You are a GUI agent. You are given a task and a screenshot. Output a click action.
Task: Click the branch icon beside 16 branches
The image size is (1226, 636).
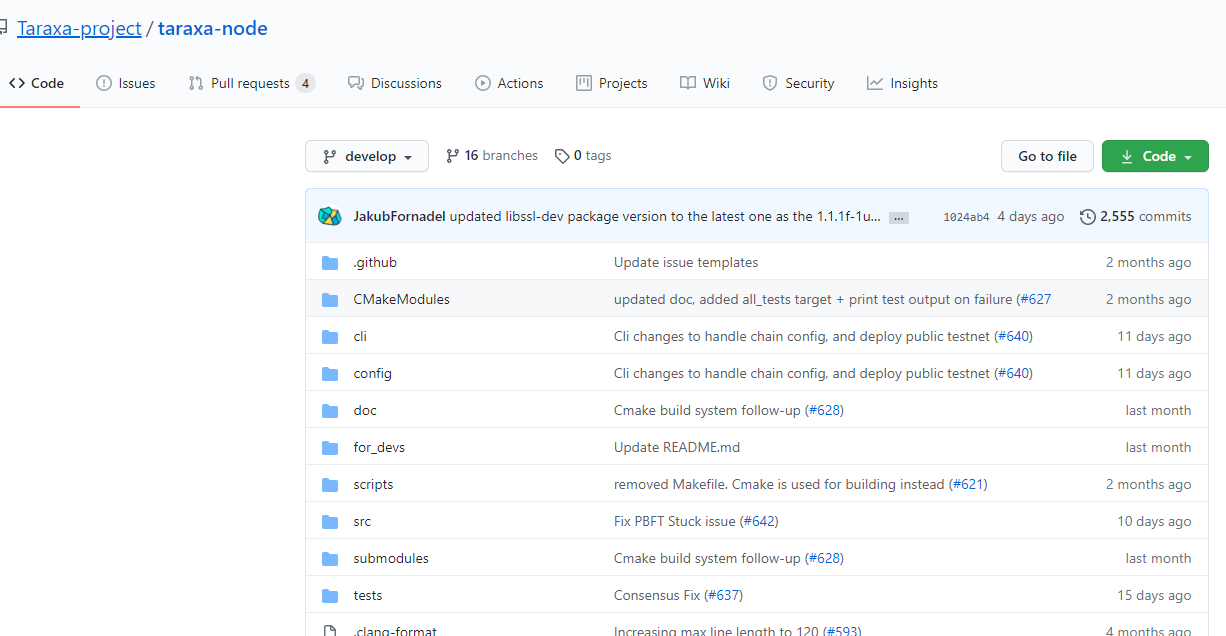[x=453, y=156]
